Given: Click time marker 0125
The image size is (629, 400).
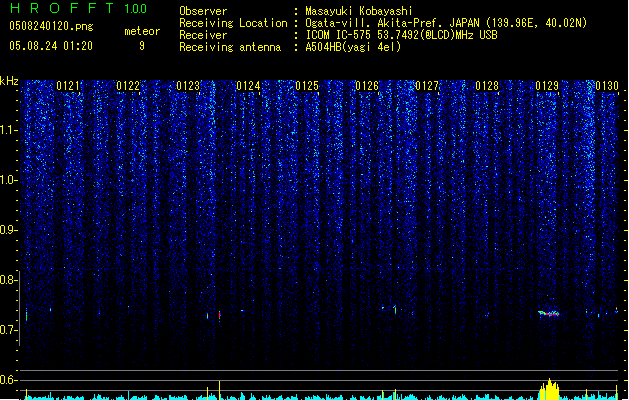Looking at the screenshot, I should pyautogui.click(x=307, y=86).
